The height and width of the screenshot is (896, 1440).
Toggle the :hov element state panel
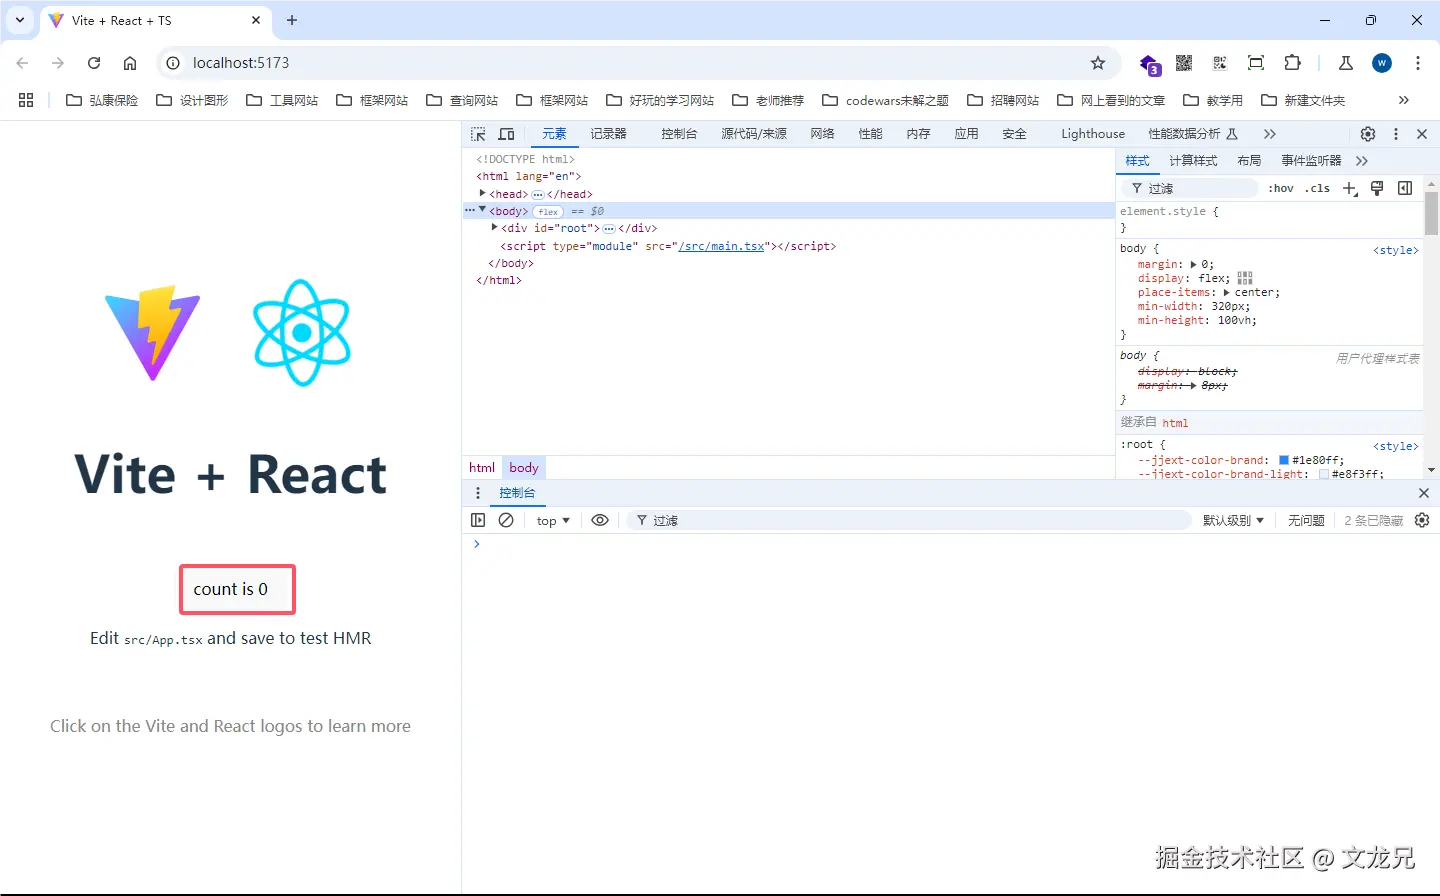pos(1281,188)
